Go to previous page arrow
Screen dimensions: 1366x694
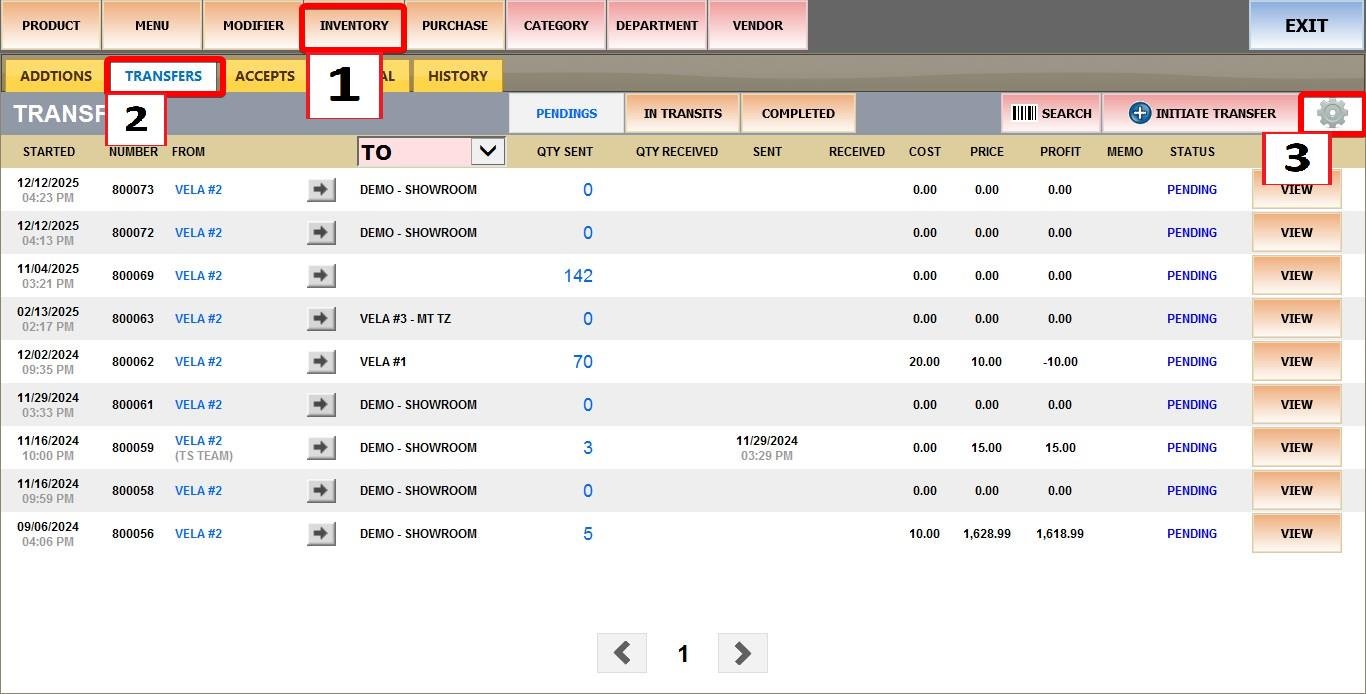tap(622, 653)
